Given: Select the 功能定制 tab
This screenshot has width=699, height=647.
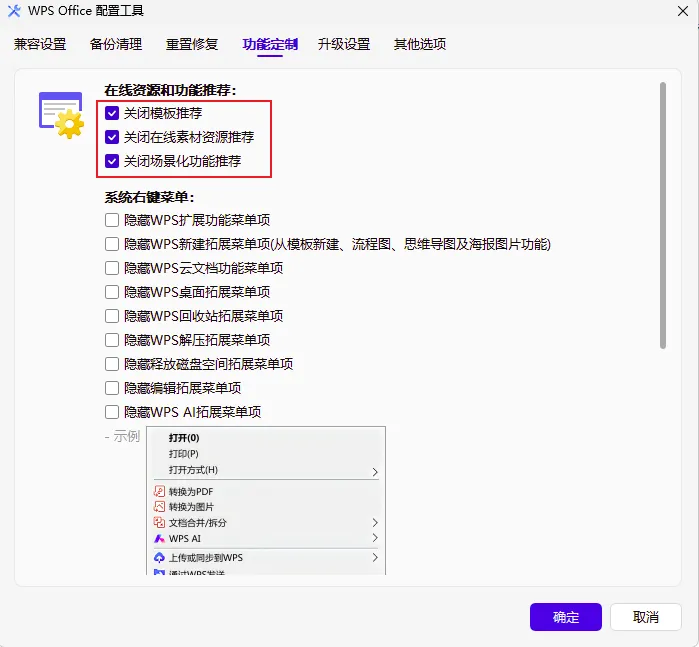Looking at the screenshot, I should point(270,44).
